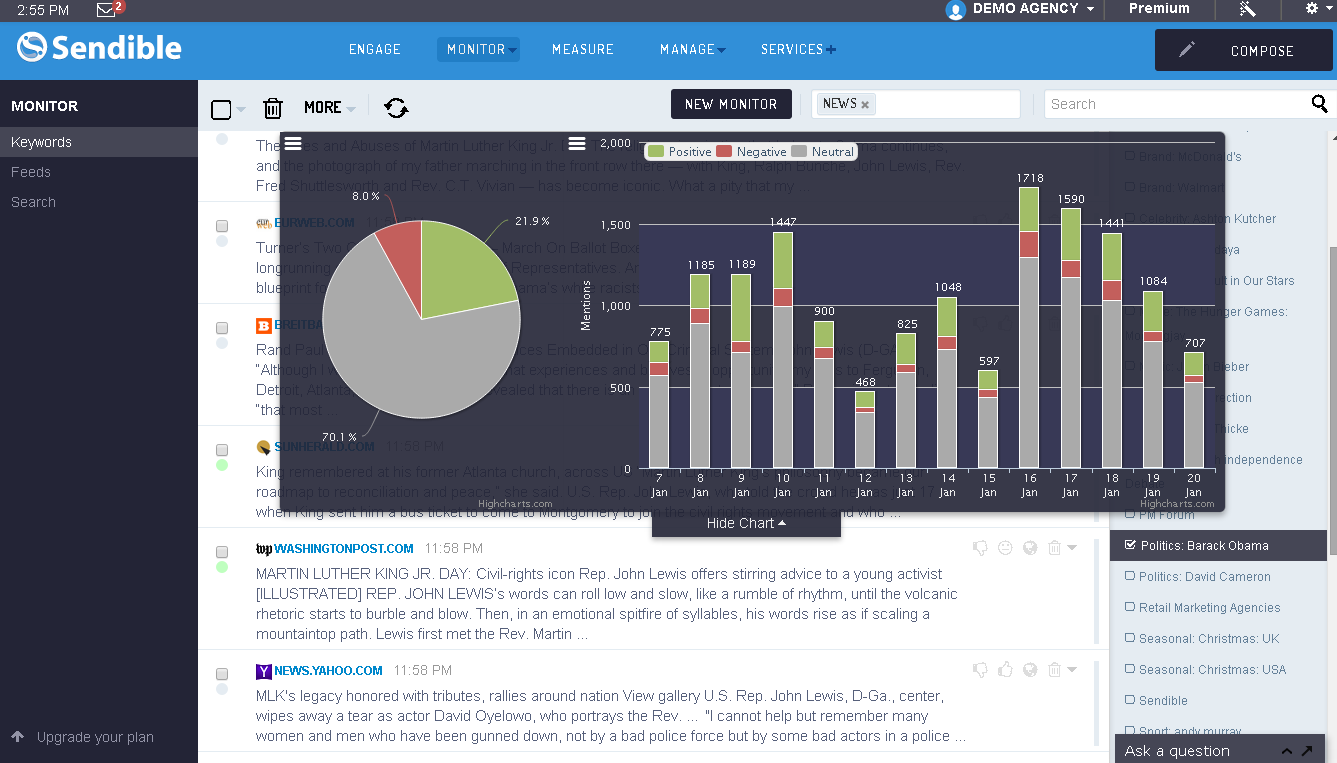Uncheck Politics: Barack Obama monitor
Screen dimensions: 1337x763
click(1130, 545)
